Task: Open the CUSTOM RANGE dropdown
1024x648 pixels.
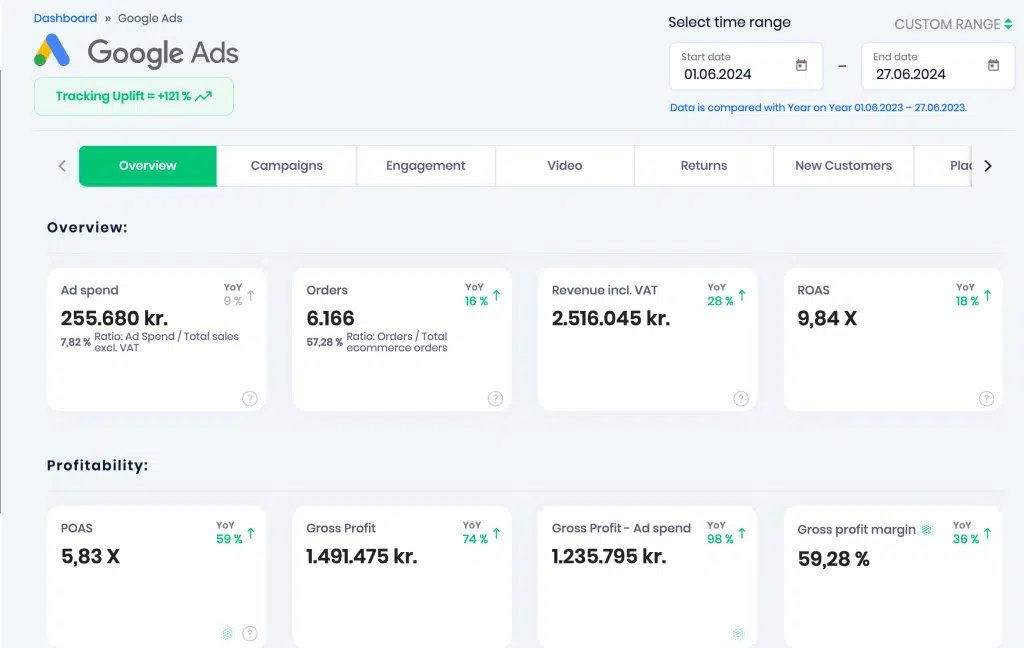Action: tap(953, 24)
